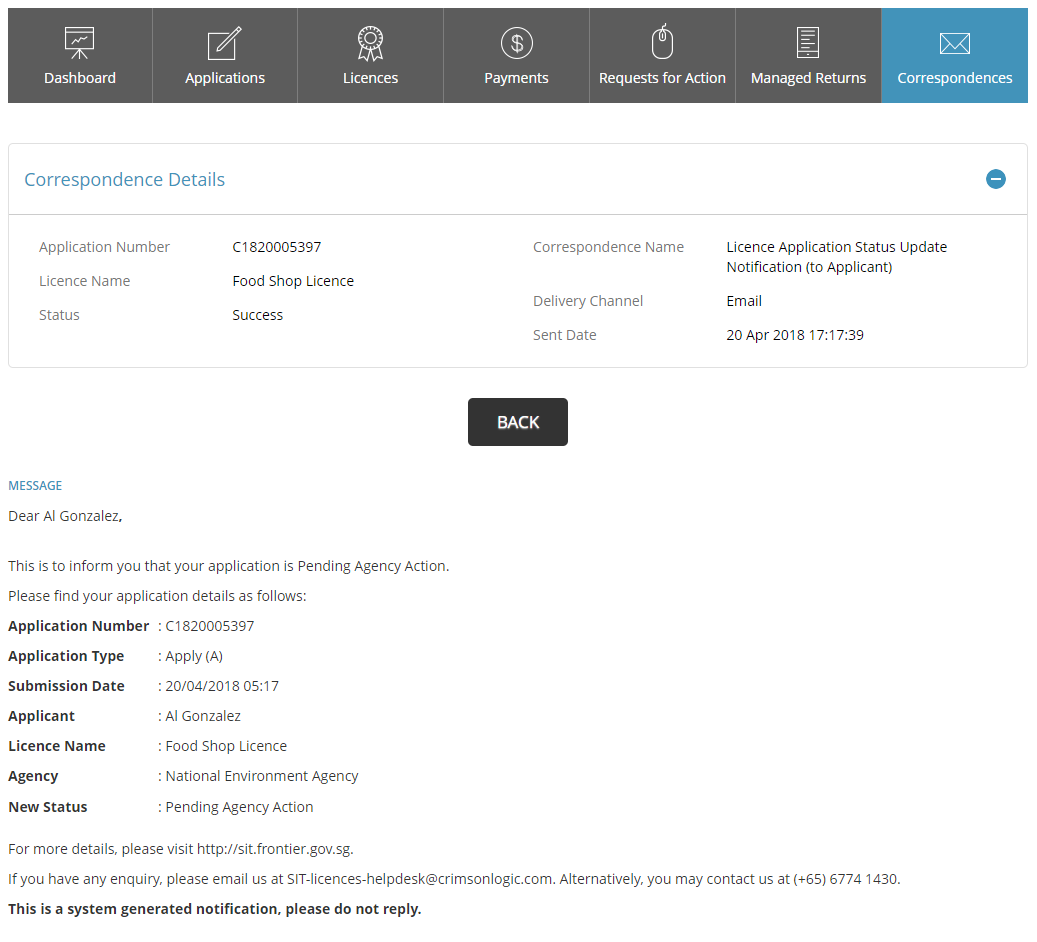Click application number C1820005397 in details panel
Viewport: 1037px width, 942px height.
click(277, 247)
